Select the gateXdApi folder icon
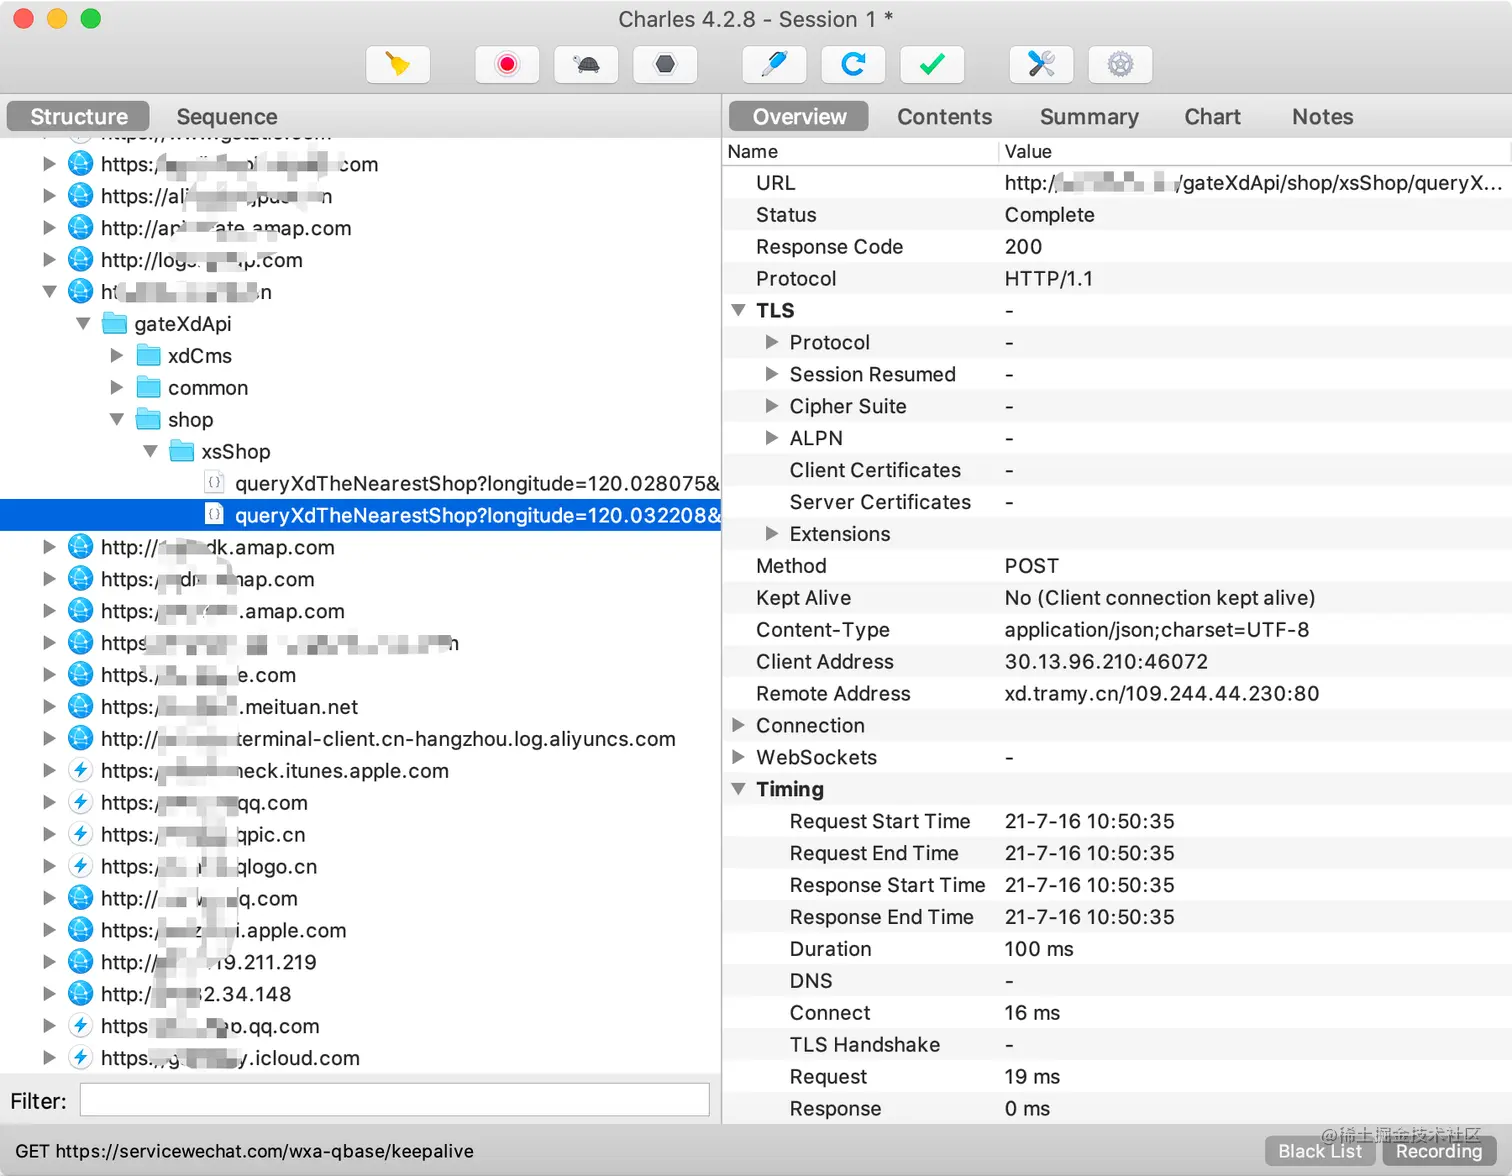 [115, 324]
